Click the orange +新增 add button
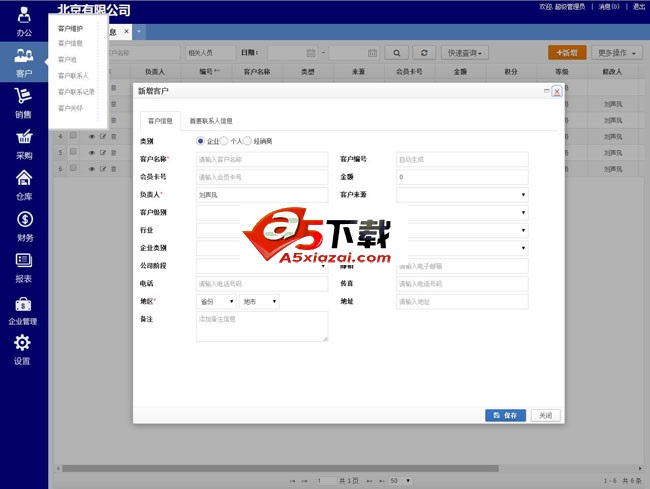 point(567,53)
